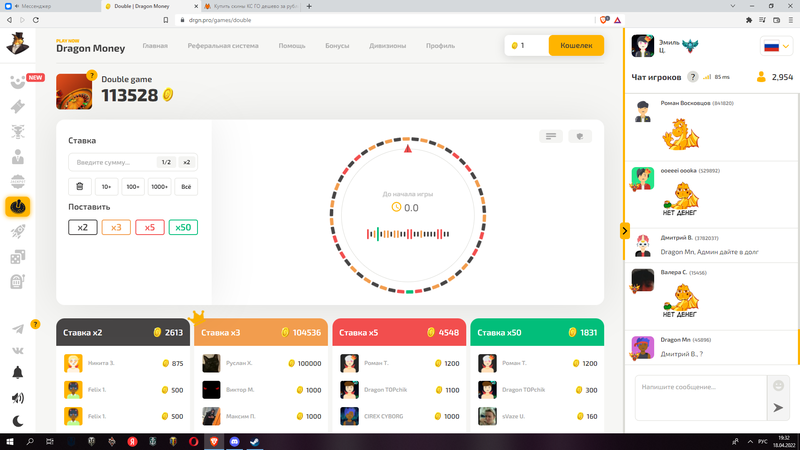Clear the bet with the trash icon

click(x=80, y=187)
